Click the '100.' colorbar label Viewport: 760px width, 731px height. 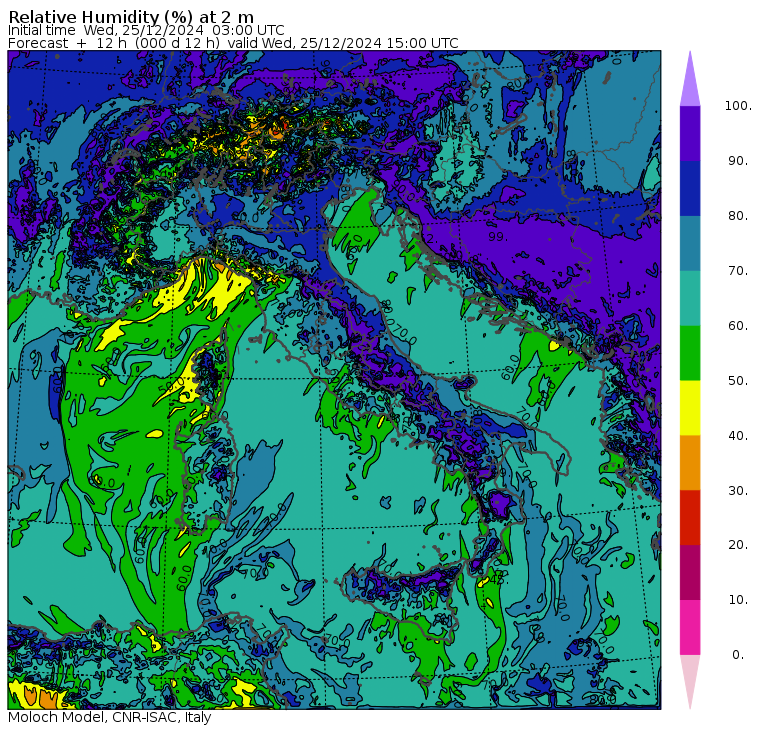pos(738,106)
